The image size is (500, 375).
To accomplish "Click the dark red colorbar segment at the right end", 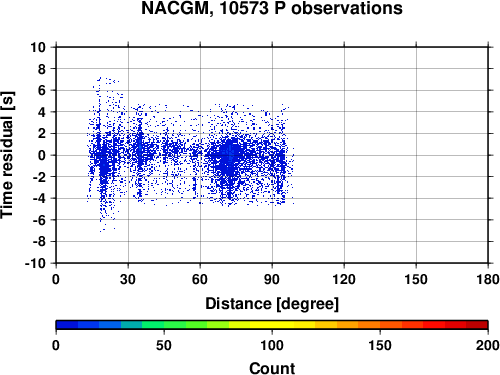I will (x=477, y=325).
